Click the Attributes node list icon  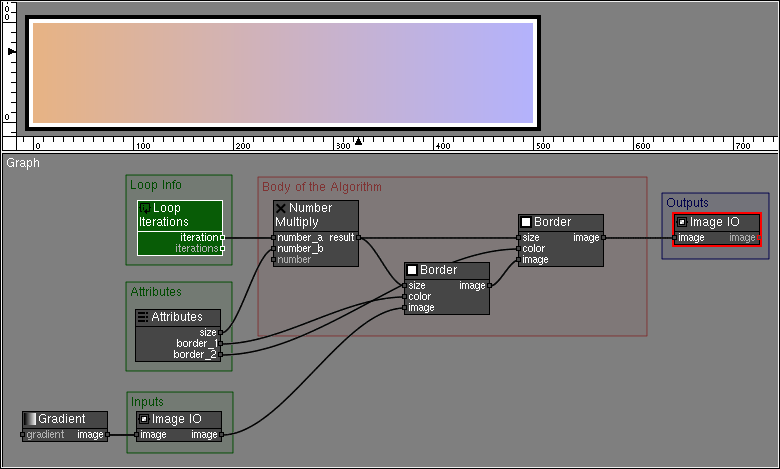[143, 317]
